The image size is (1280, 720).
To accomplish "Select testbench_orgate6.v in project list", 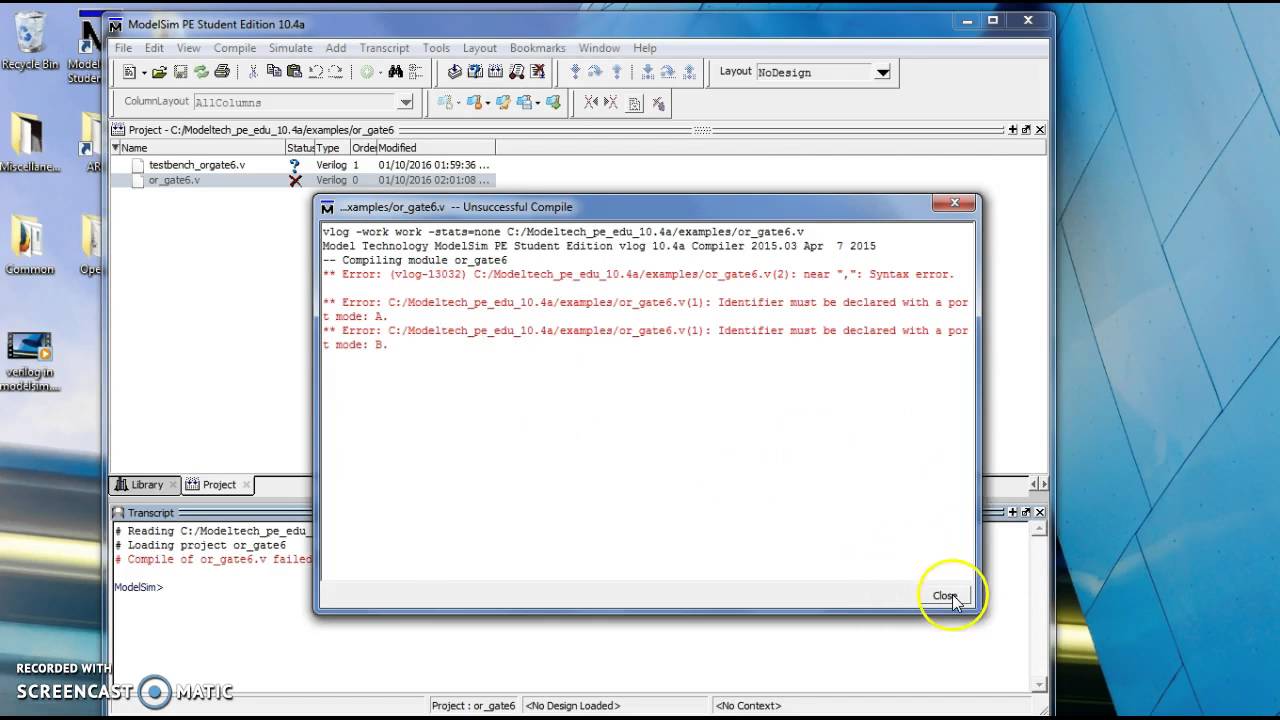I will click(197, 165).
